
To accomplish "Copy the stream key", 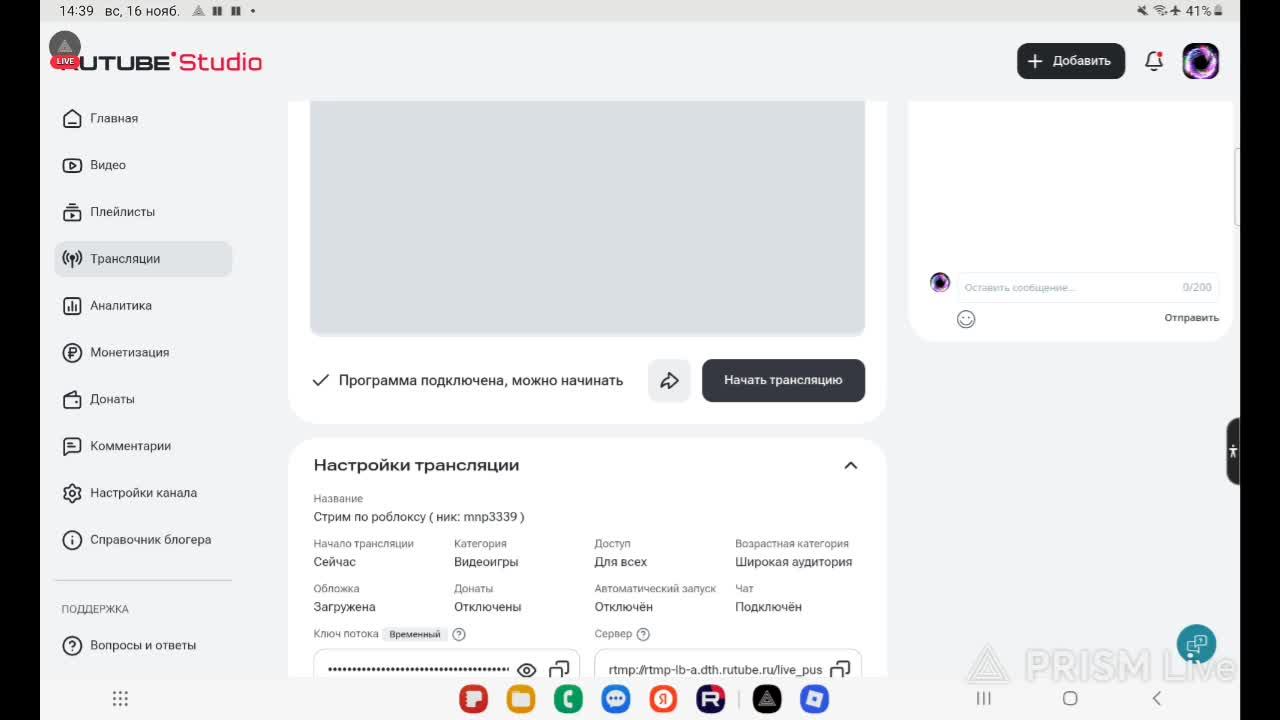I will pyautogui.click(x=559, y=670).
